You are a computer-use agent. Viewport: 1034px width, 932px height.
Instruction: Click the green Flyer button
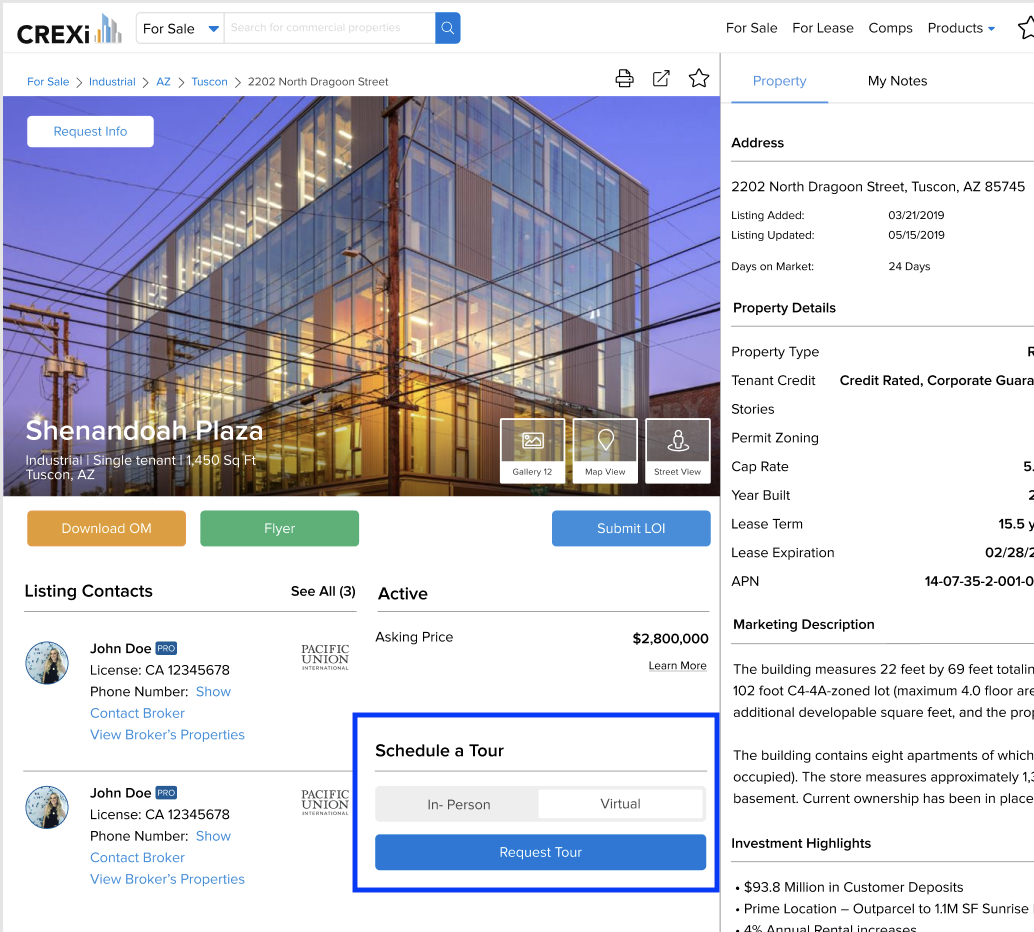[279, 528]
